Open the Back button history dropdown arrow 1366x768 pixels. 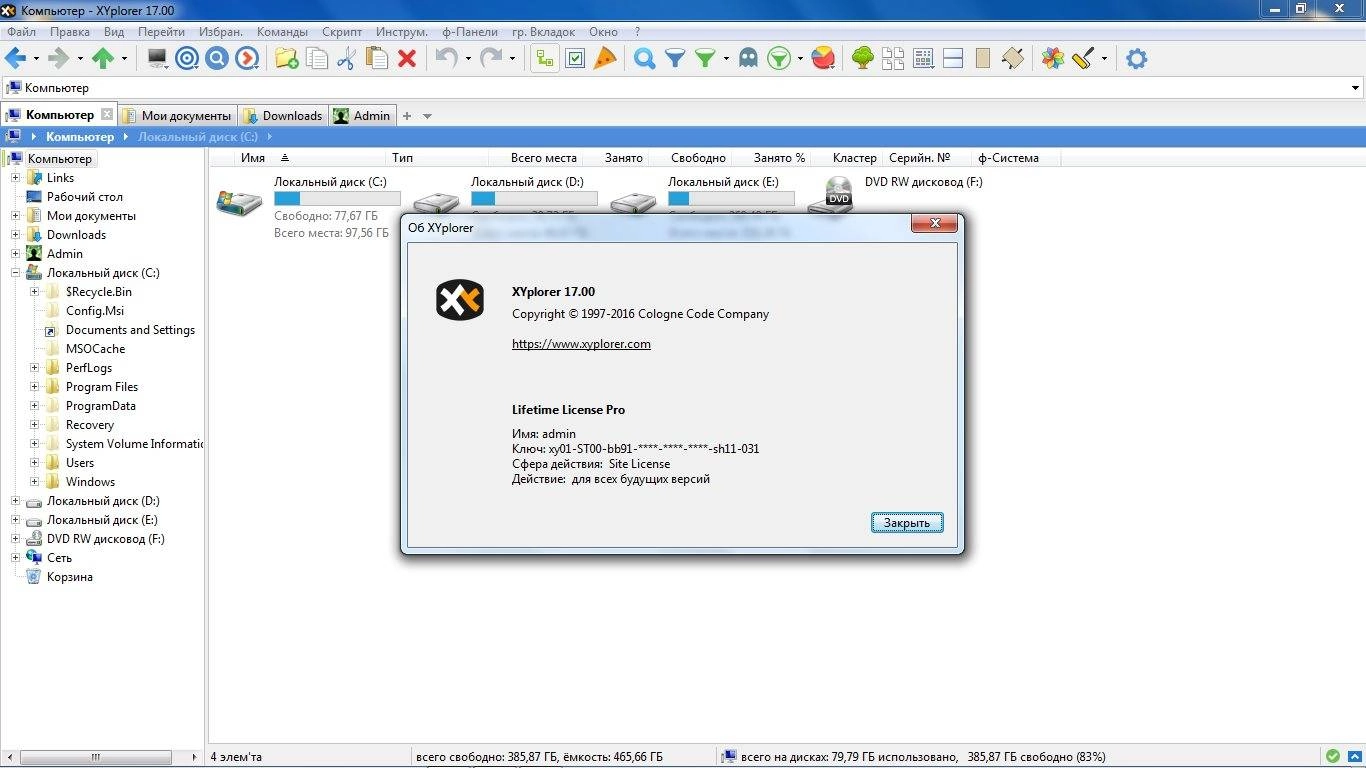(x=37, y=59)
